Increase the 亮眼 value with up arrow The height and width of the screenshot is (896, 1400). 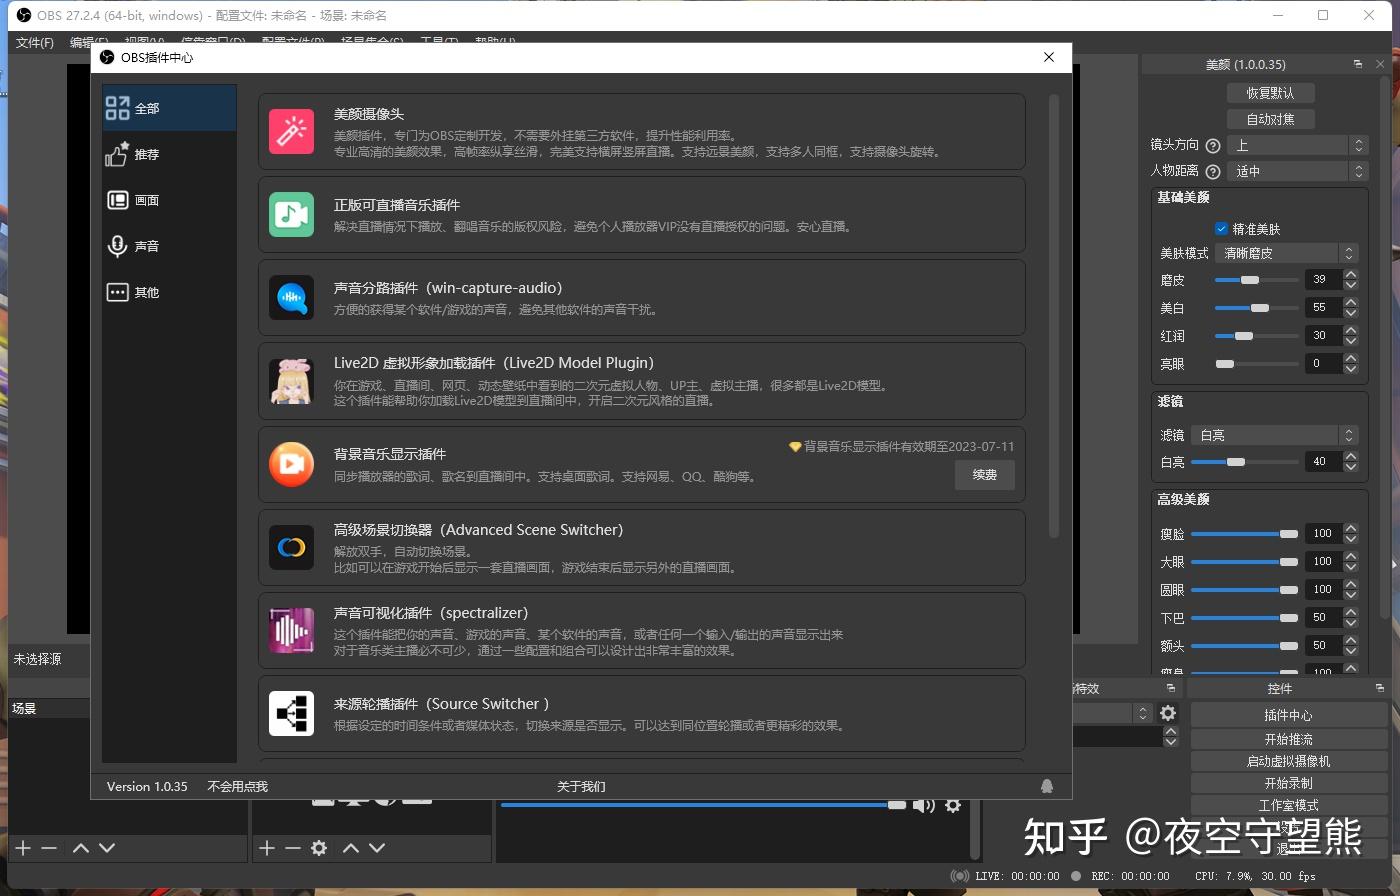(x=1351, y=359)
